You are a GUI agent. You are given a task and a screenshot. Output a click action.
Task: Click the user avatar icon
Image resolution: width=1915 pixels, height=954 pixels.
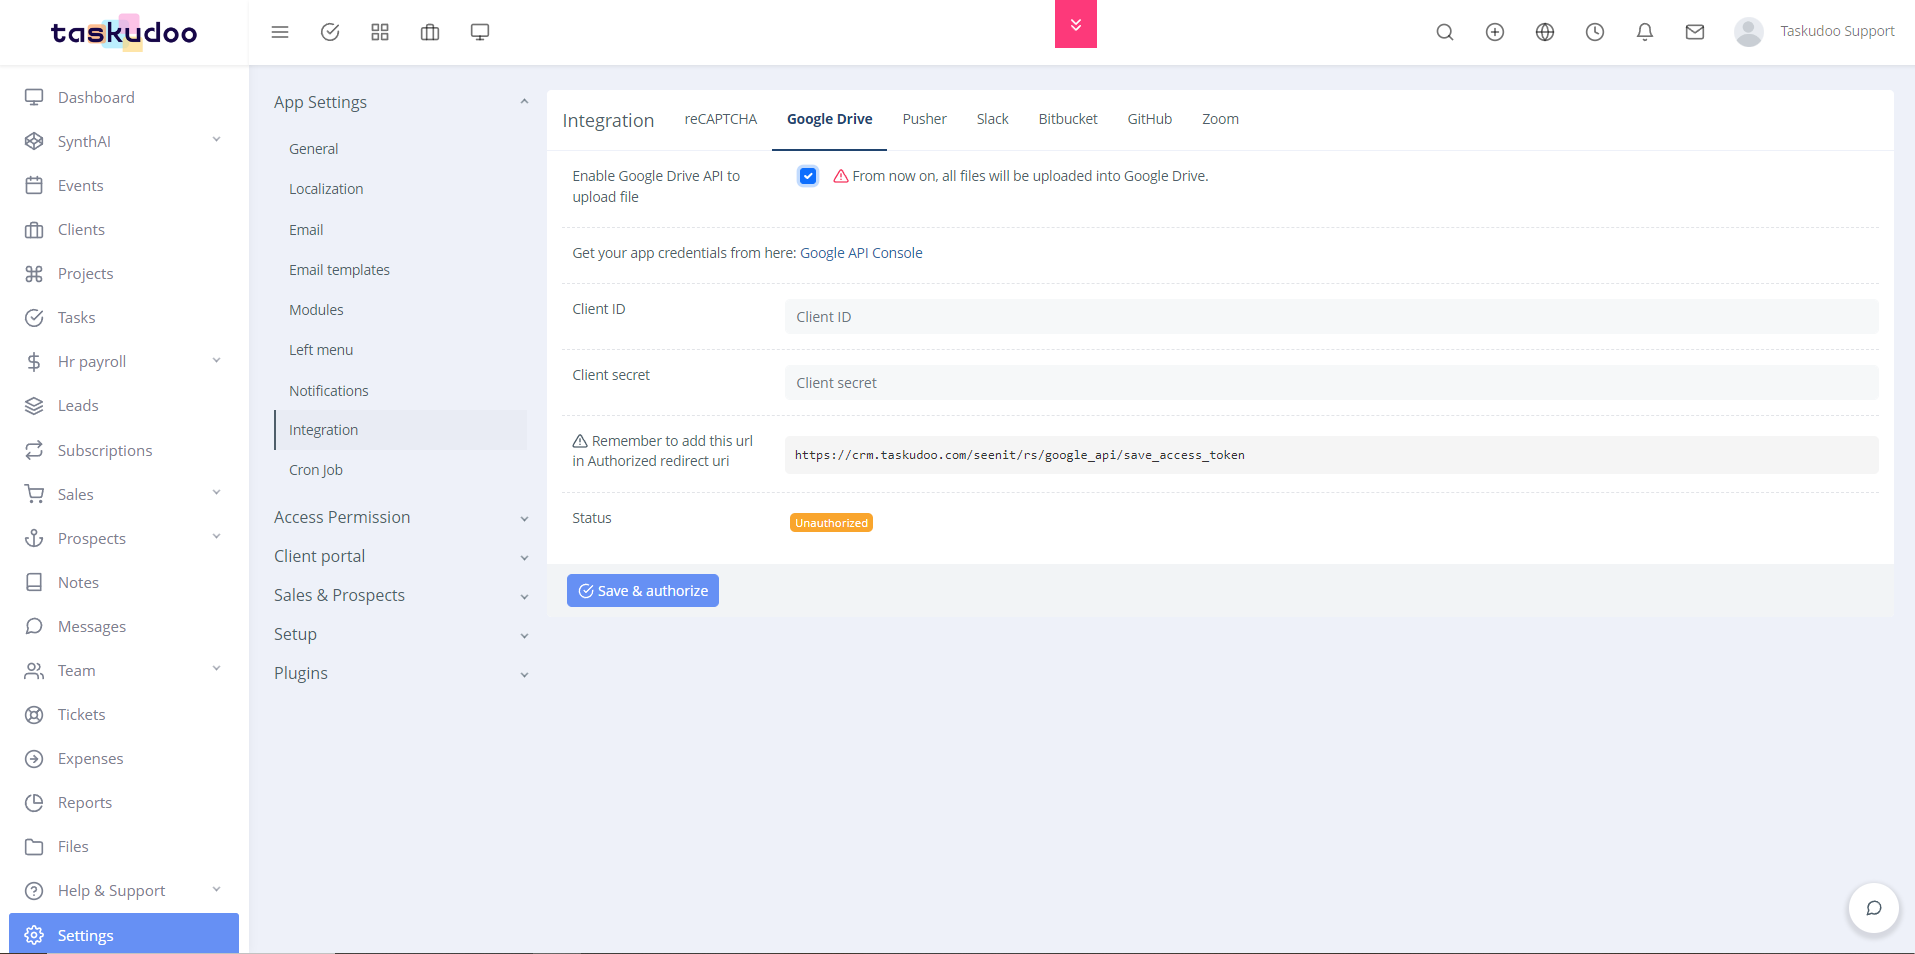pyautogui.click(x=1749, y=32)
